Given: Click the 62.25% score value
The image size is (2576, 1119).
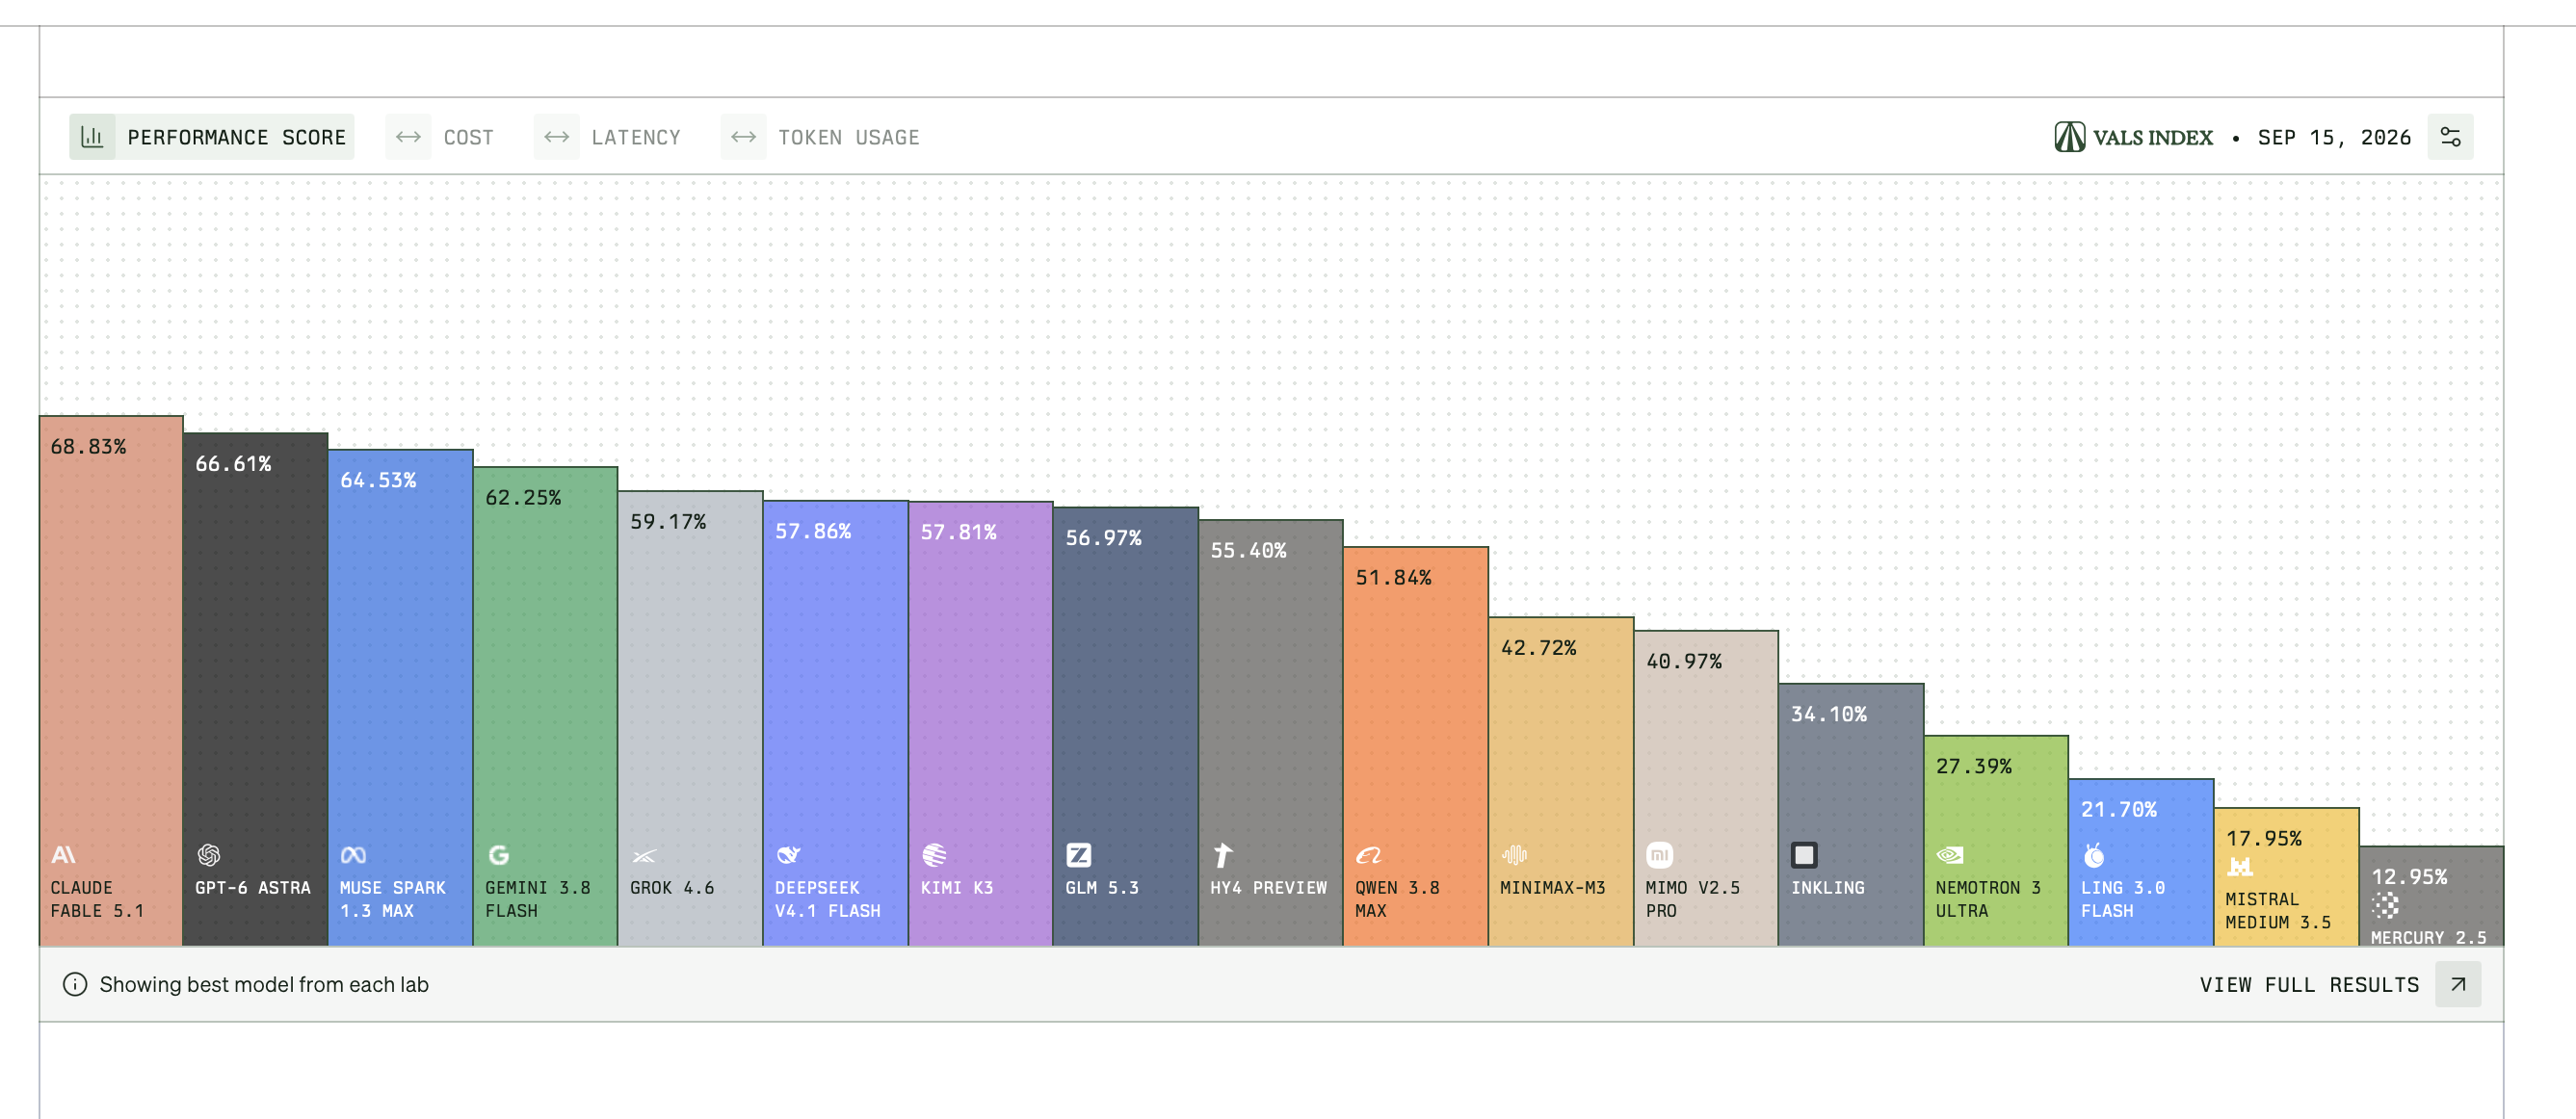Looking at the screenshot, I should tap(523, 497).
